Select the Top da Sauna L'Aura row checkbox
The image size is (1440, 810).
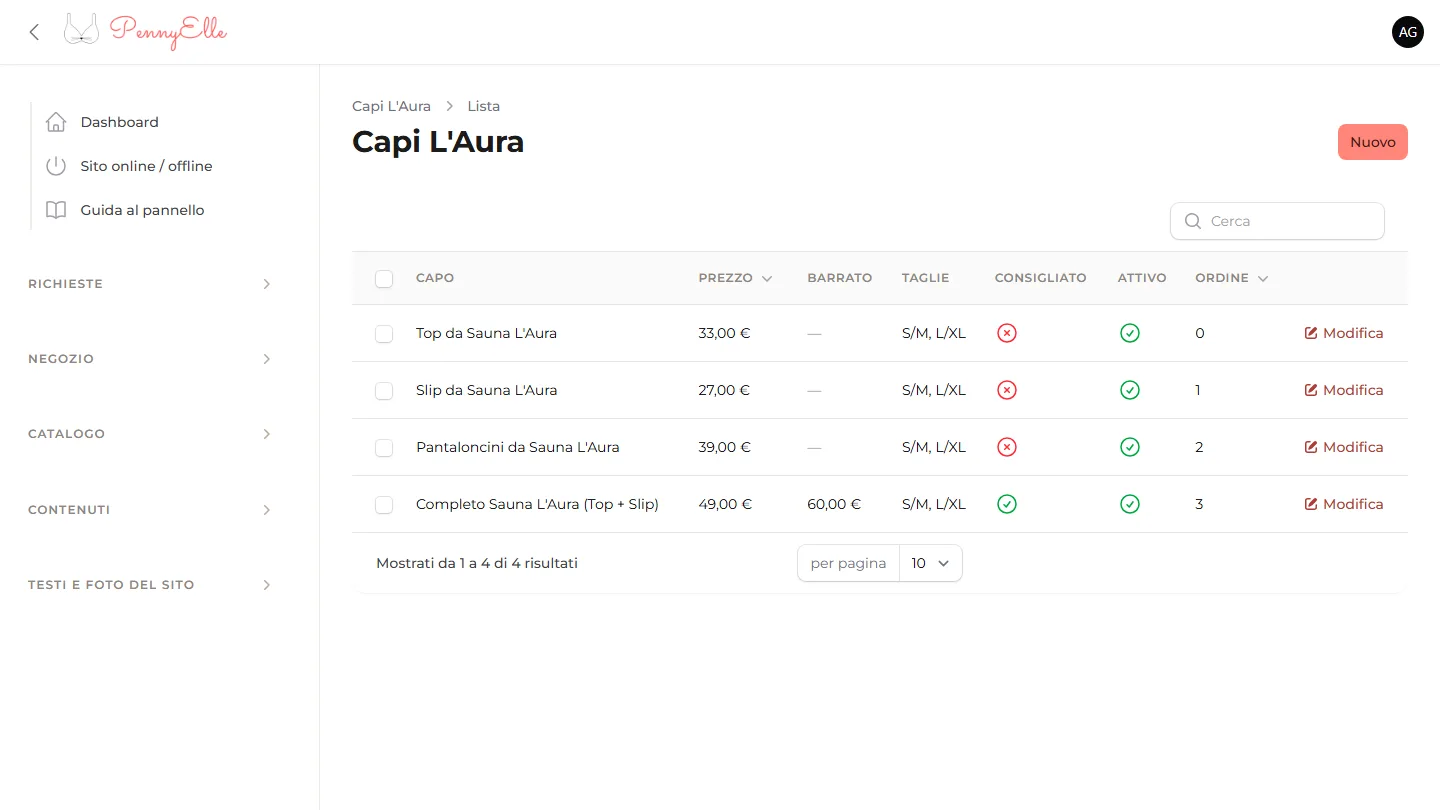click(x=384, y=334)
